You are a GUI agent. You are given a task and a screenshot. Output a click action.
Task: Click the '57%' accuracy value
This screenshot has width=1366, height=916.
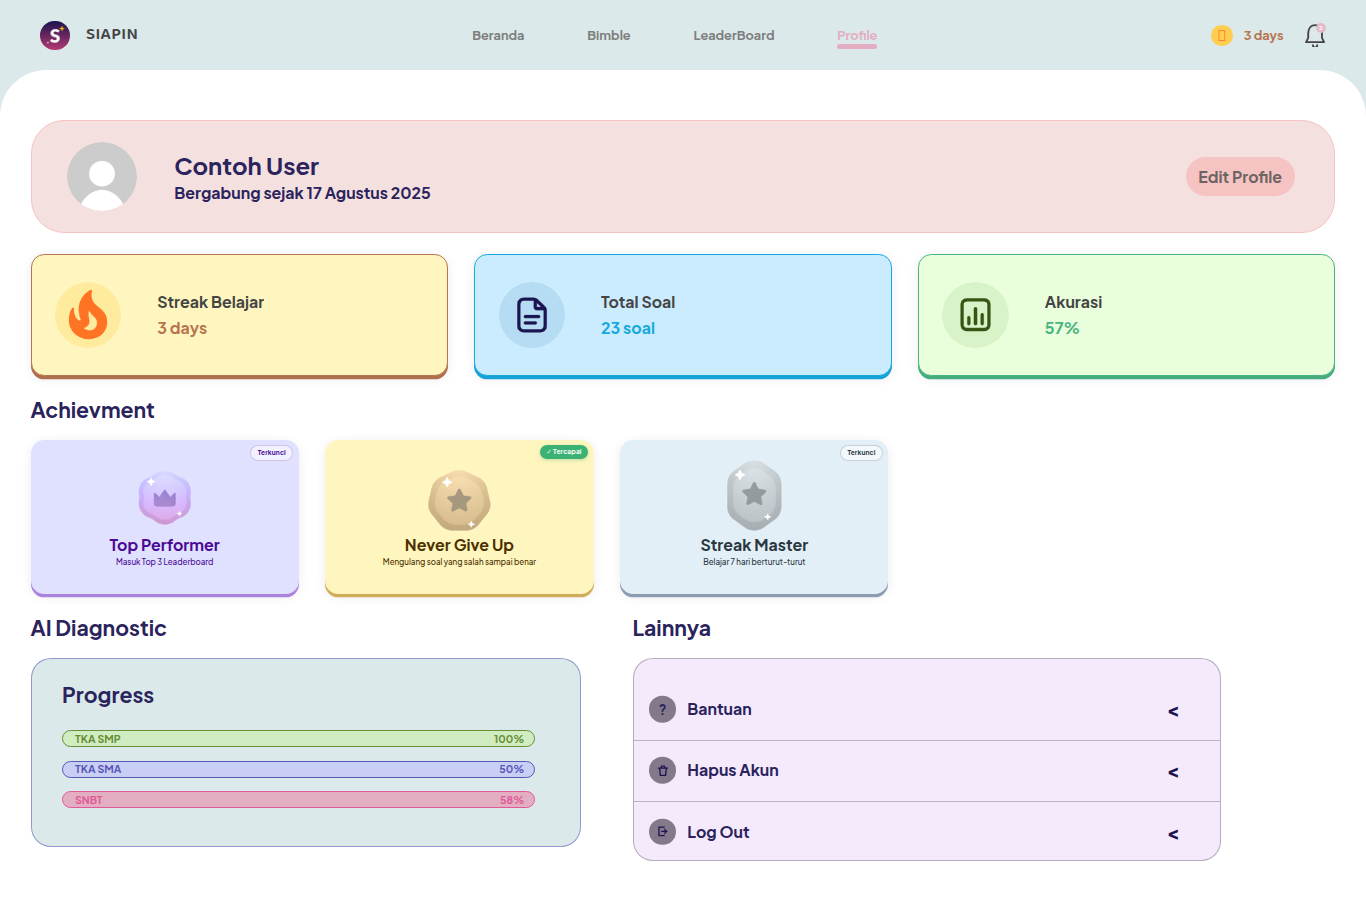coord(1062,328)
